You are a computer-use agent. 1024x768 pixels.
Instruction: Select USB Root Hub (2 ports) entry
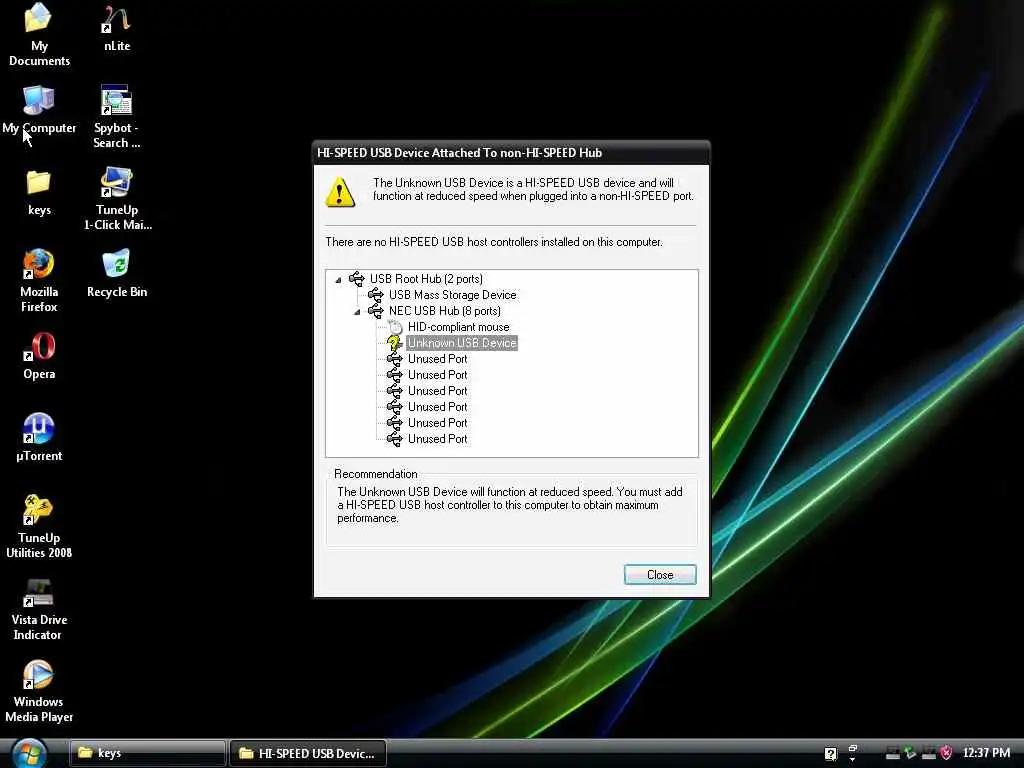click(x=426, y=279)
